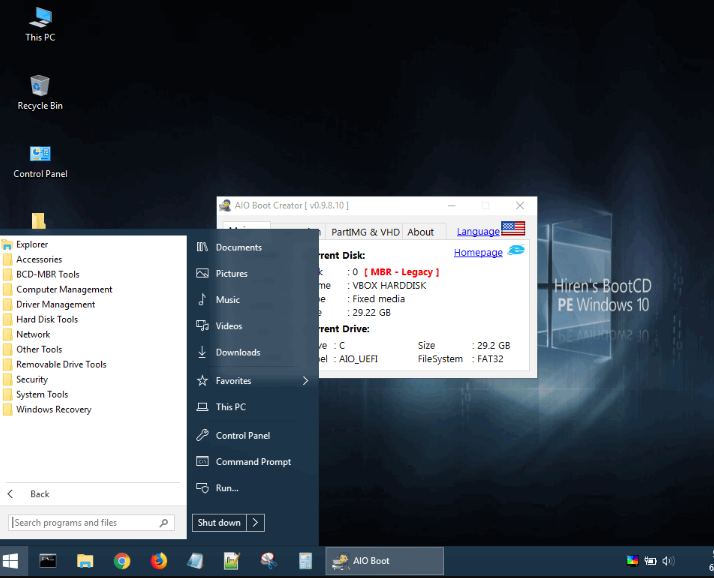Click the US flag language icon
The width and height of the screenshot is (714, 578).
(x=513, y=229)
